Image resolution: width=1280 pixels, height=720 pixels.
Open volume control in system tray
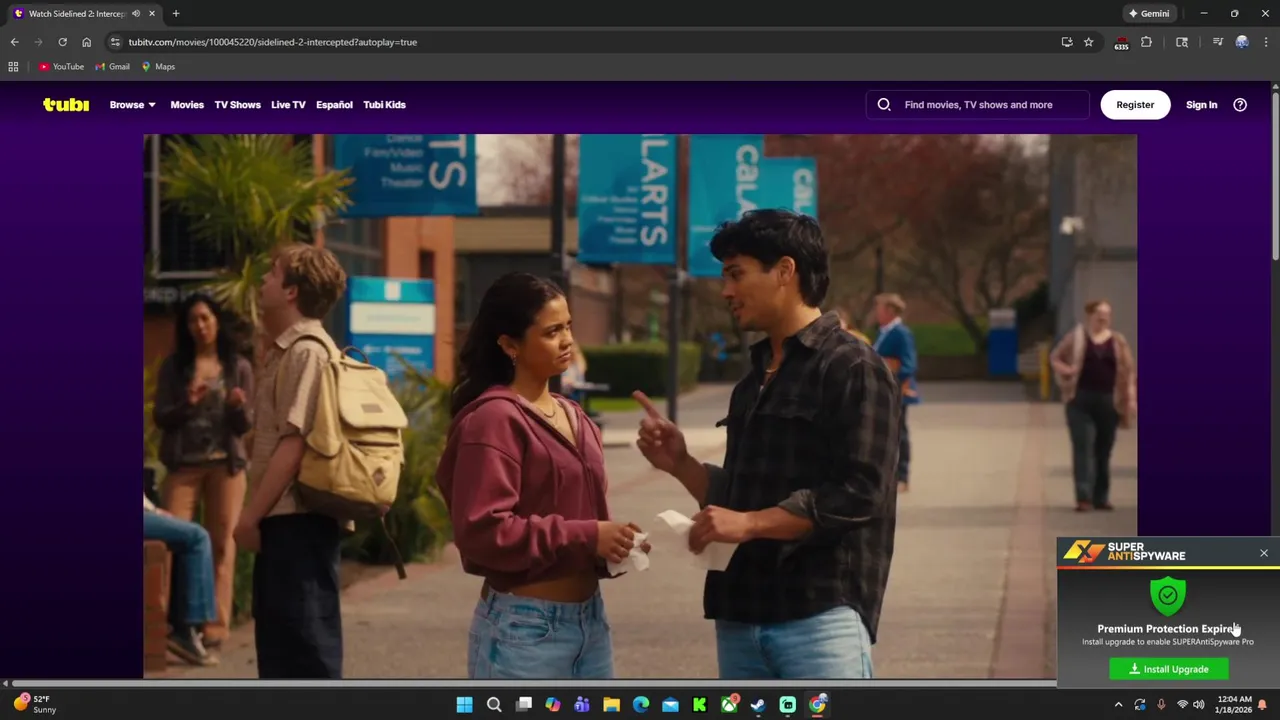1198,705
